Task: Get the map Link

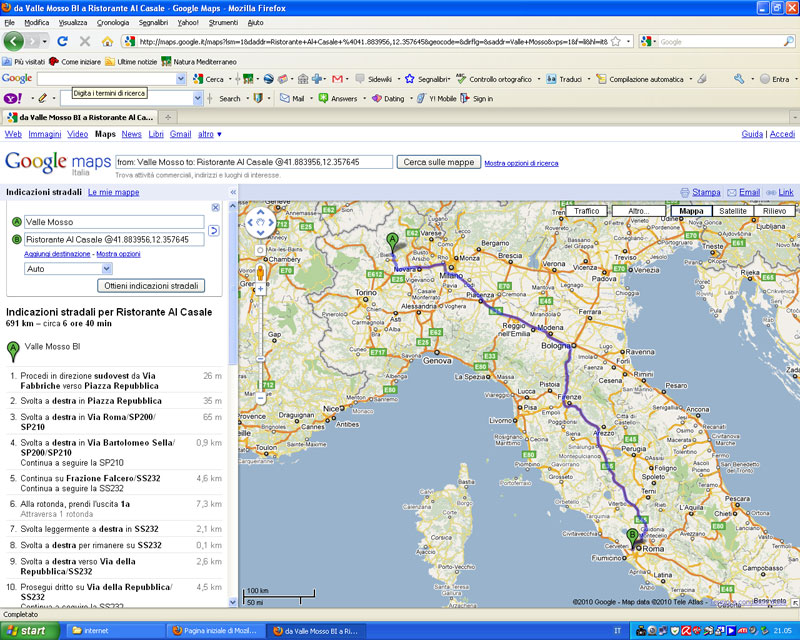Action: tap(786, 192)
